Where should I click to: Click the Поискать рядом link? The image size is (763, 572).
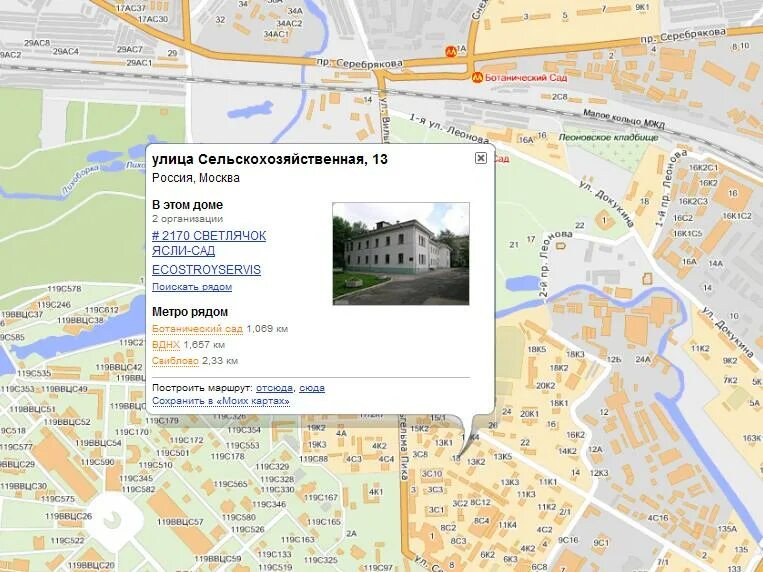[192, 287]
